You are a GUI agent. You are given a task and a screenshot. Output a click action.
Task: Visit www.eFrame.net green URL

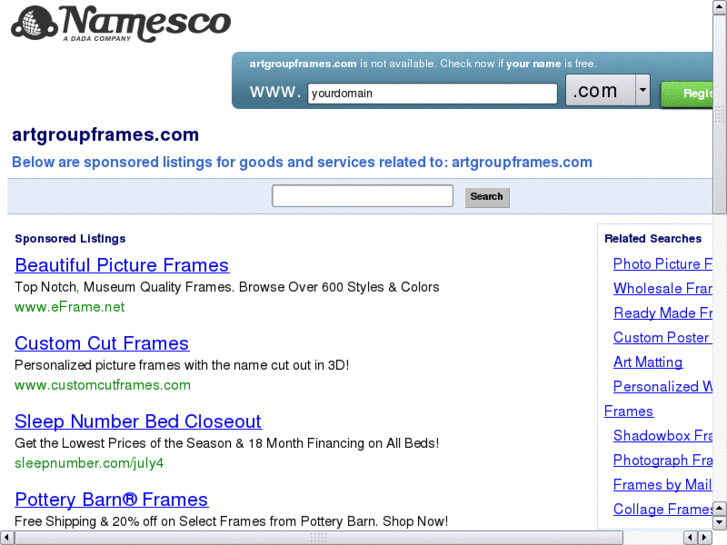coord(70,307)
